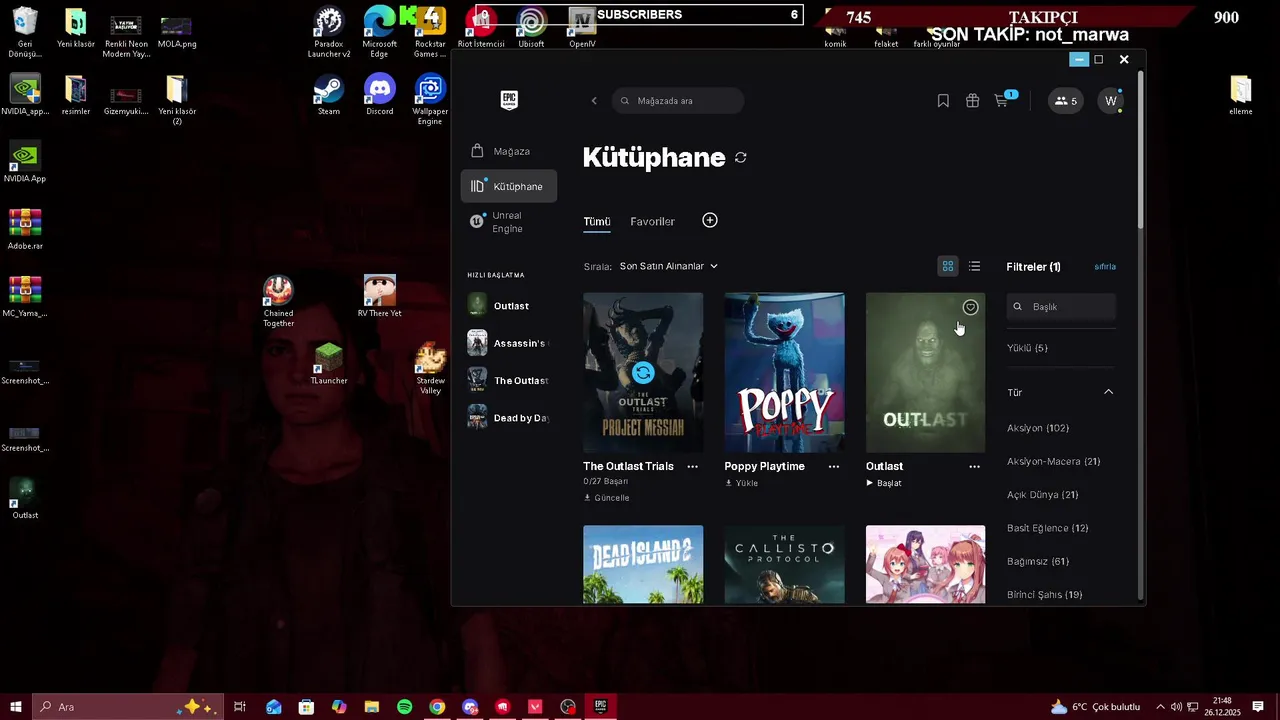Click Yükle under Poppy Playtime
The width and height of the screenshot is (1280, 720).
pos(742,483)
